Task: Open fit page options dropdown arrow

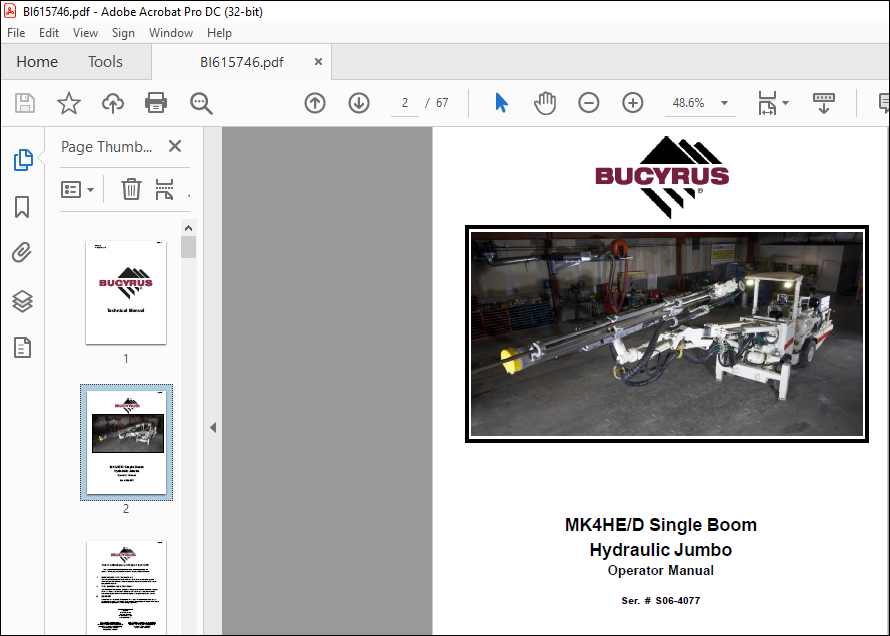Action: click(786, 103)
